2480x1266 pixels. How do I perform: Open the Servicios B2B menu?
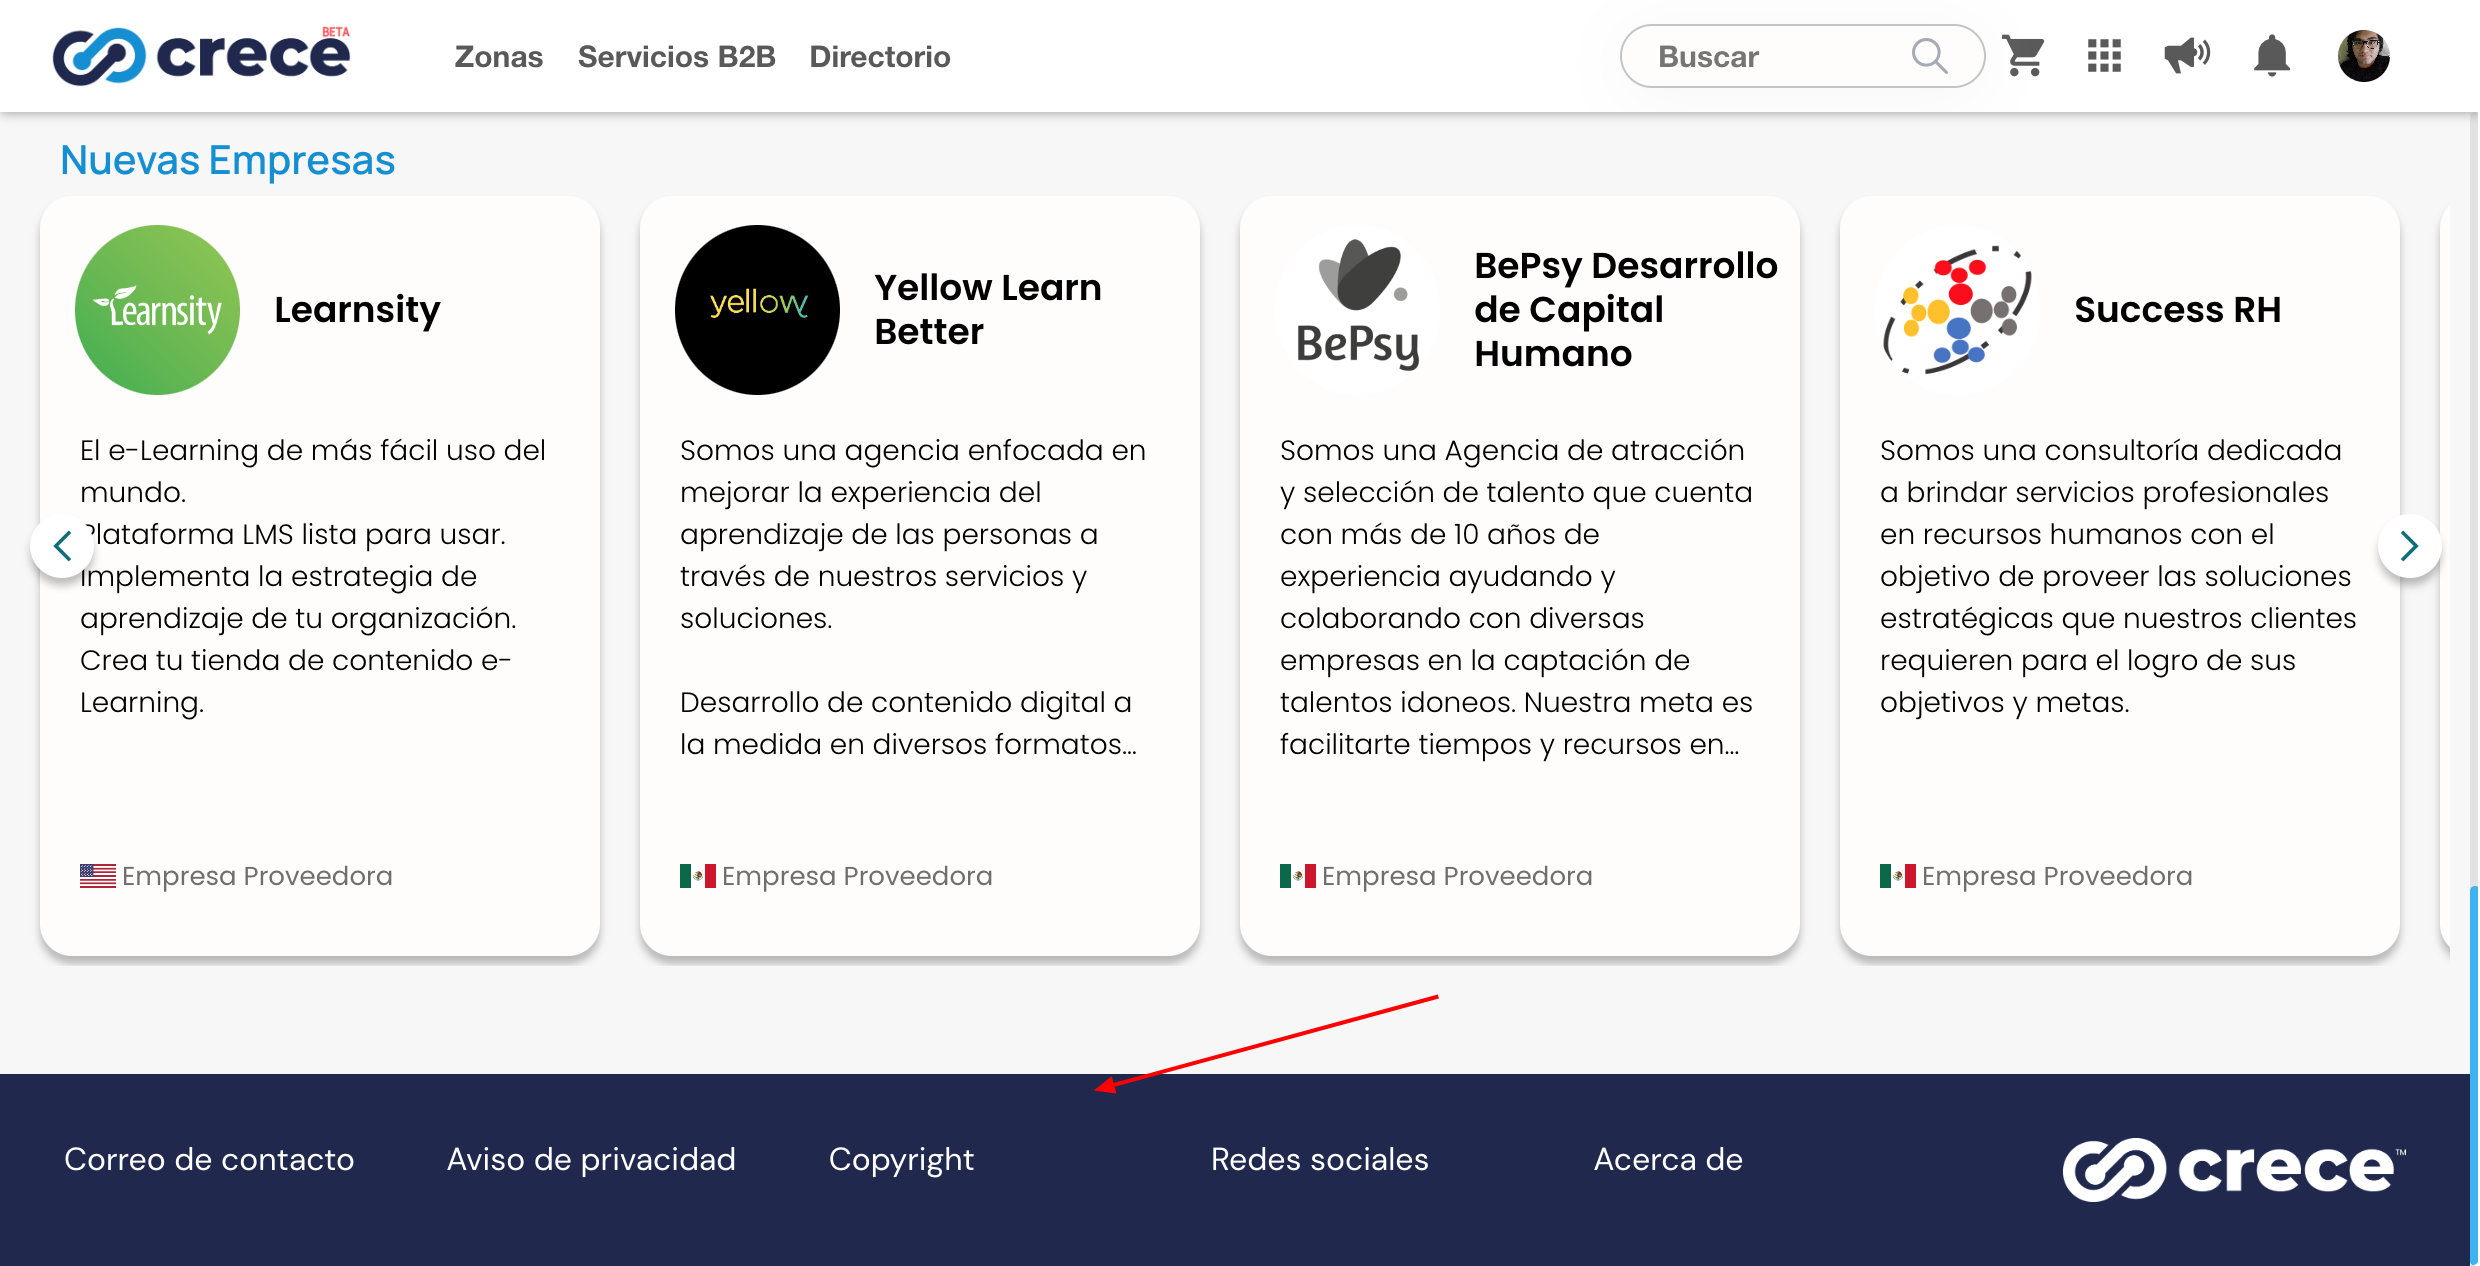[x=676, y=57]
